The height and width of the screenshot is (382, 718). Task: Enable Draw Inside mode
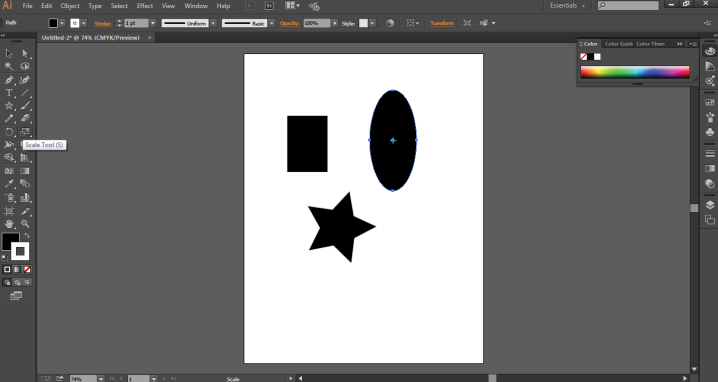coord(27,282)
